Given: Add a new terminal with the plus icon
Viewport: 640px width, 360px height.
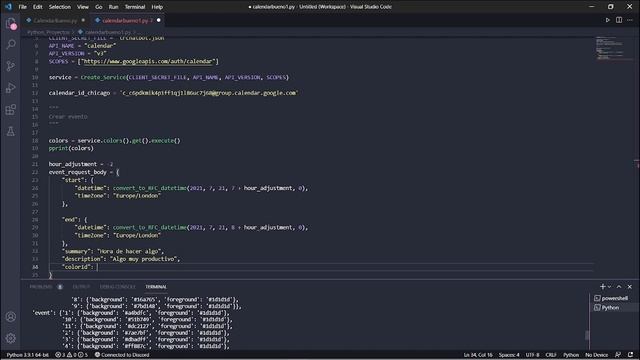Looking at the screenshot, I should tap(602, 287).
